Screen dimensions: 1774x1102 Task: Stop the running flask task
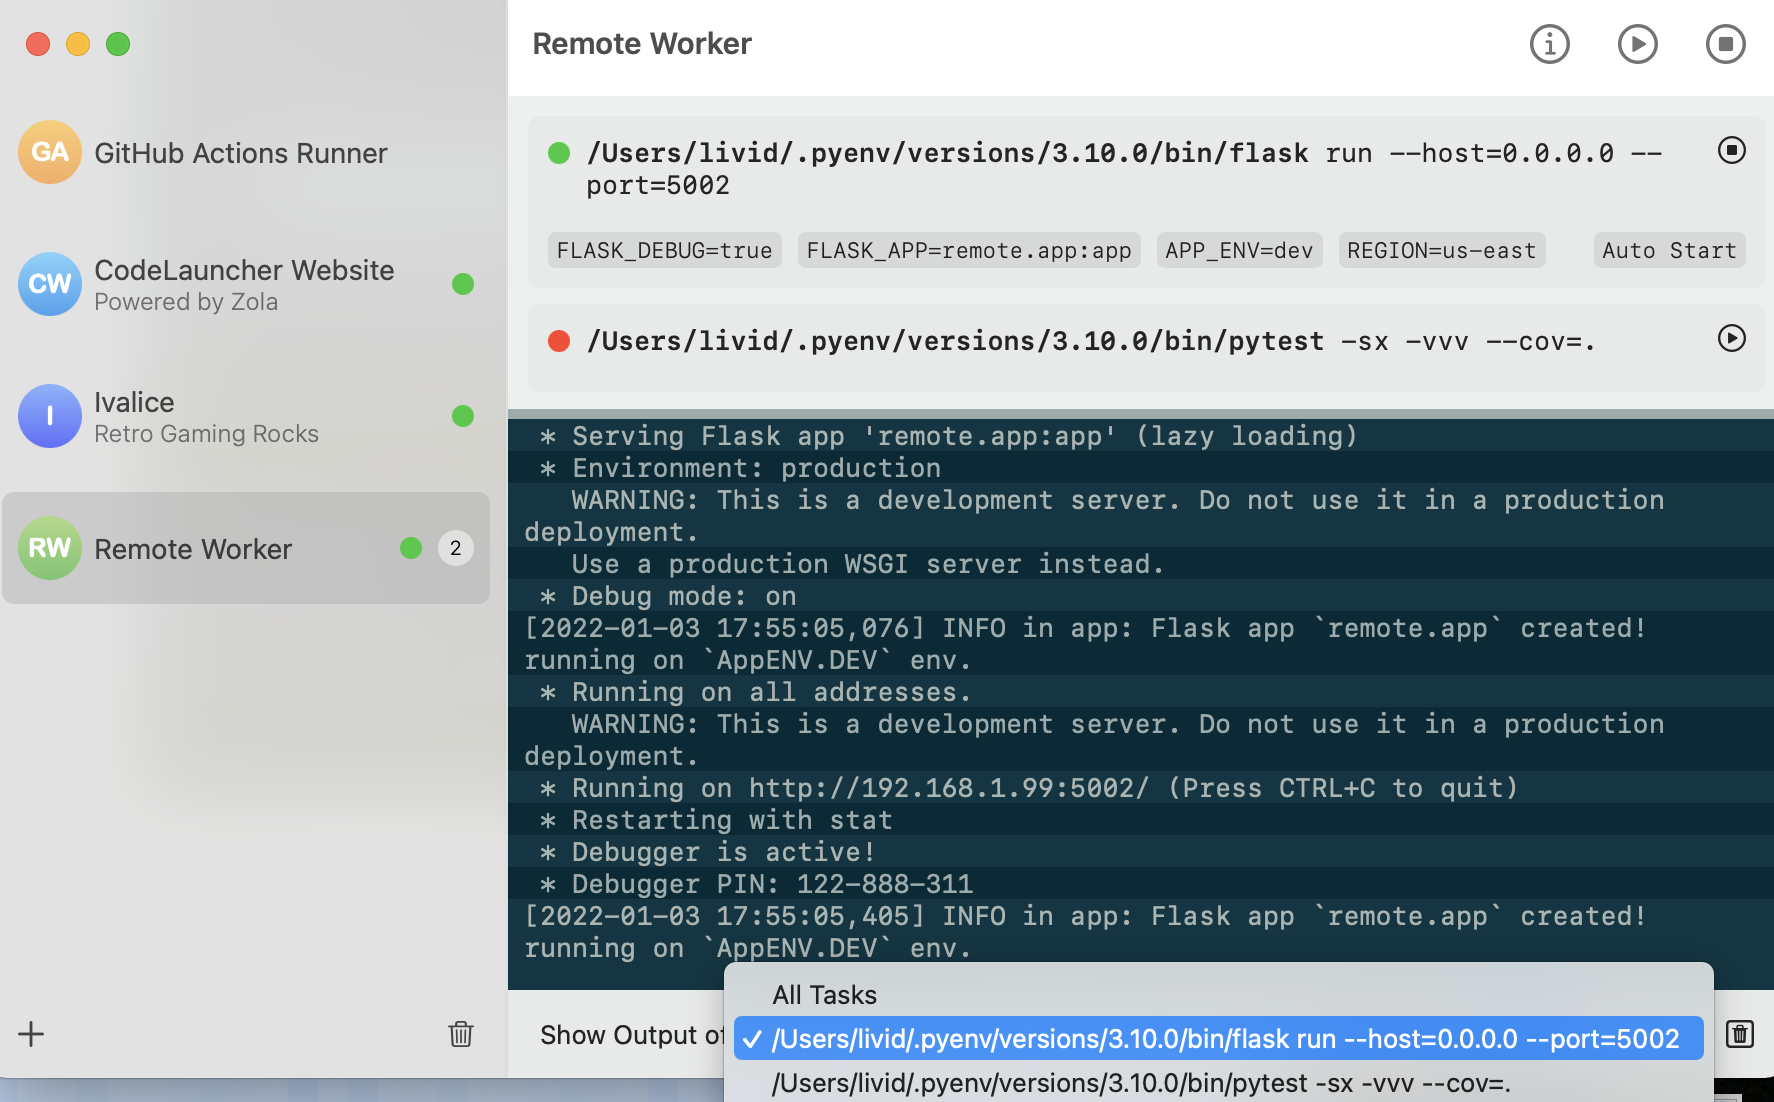click(1731, 150)
